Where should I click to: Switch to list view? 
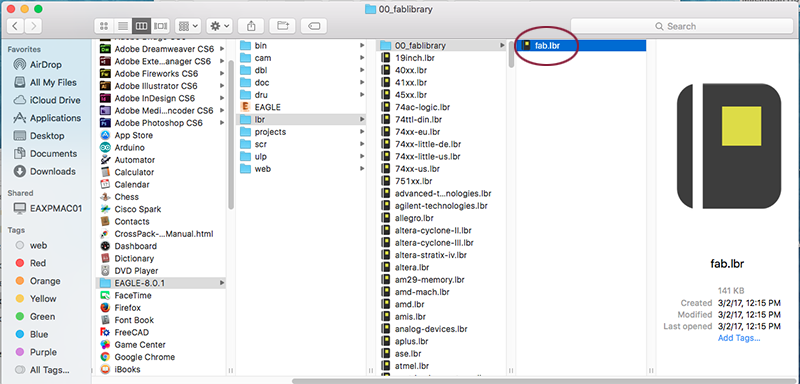coord(122,26)
